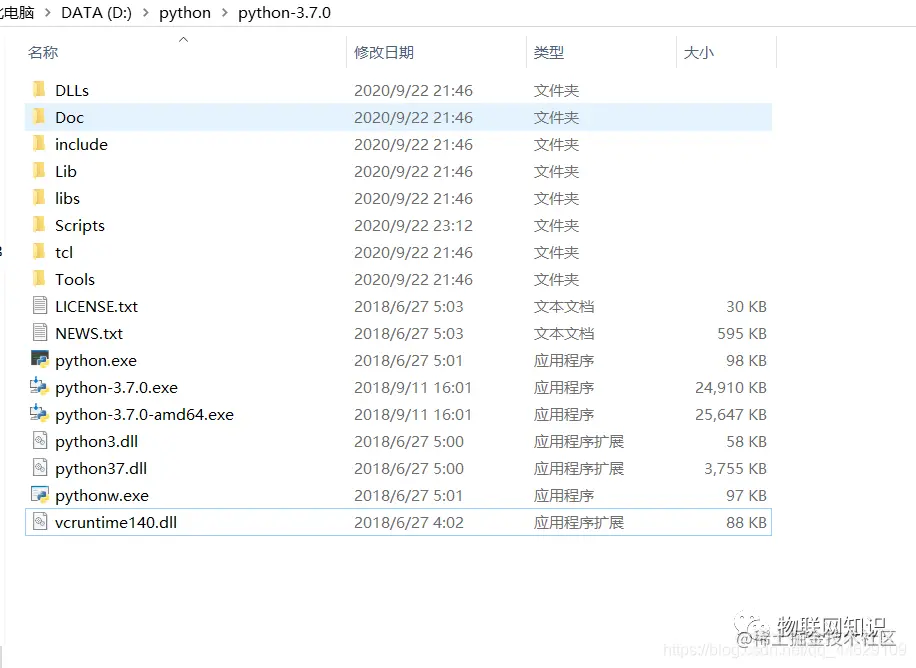Click the Lib folder icon
The width and height of the screenshot is (916, 668).
[39, 171]
